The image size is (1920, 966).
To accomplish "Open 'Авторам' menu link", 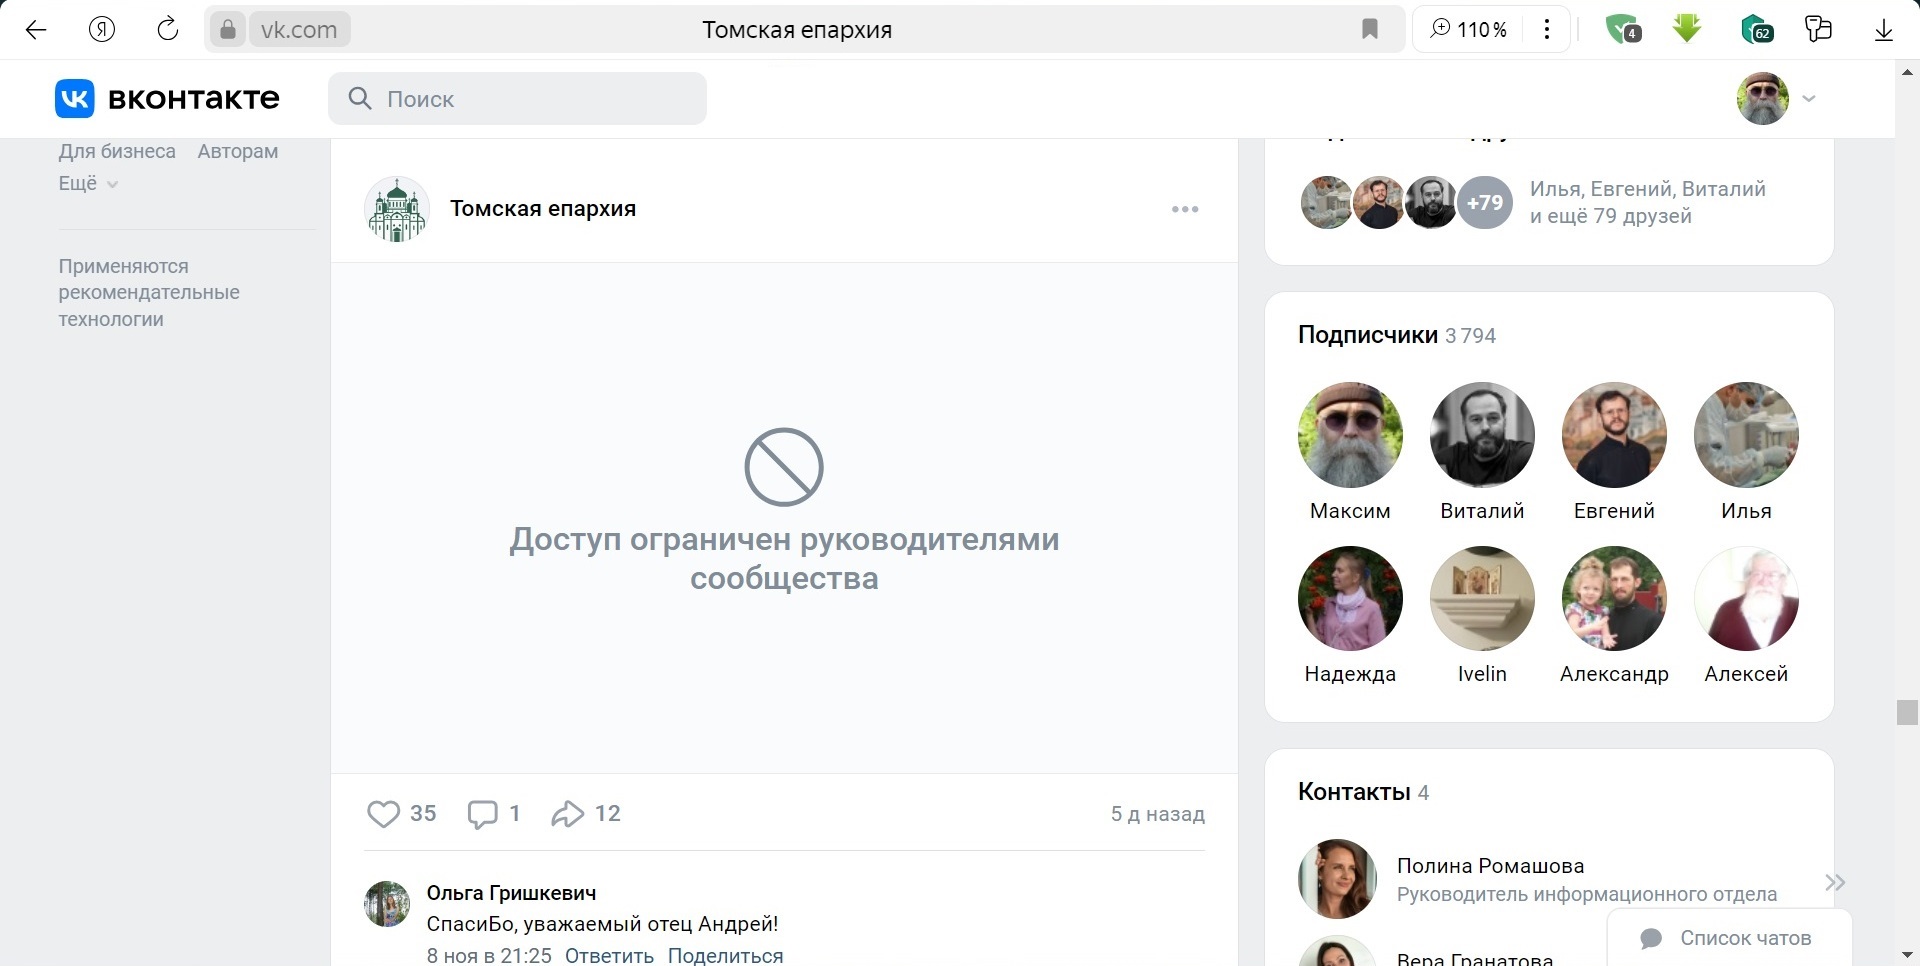I will click(238, 151).
